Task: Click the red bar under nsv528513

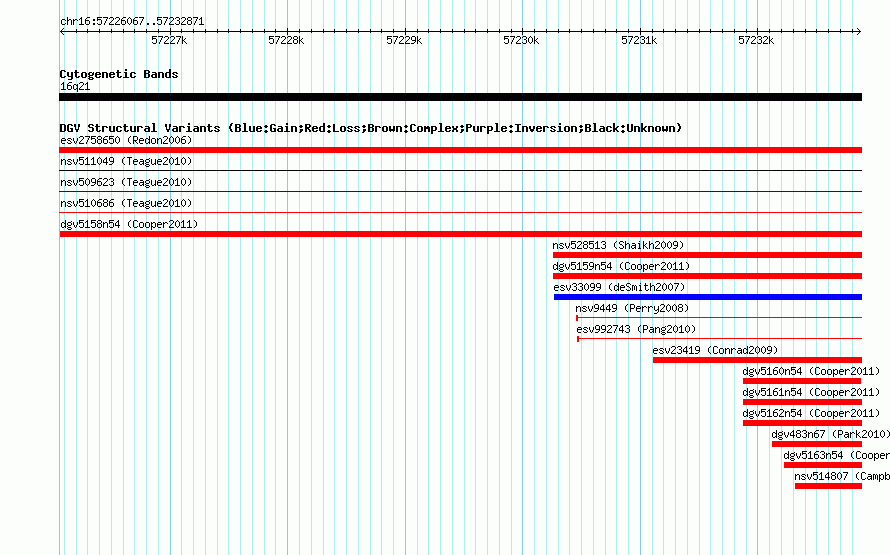Action: click(707, 255)
